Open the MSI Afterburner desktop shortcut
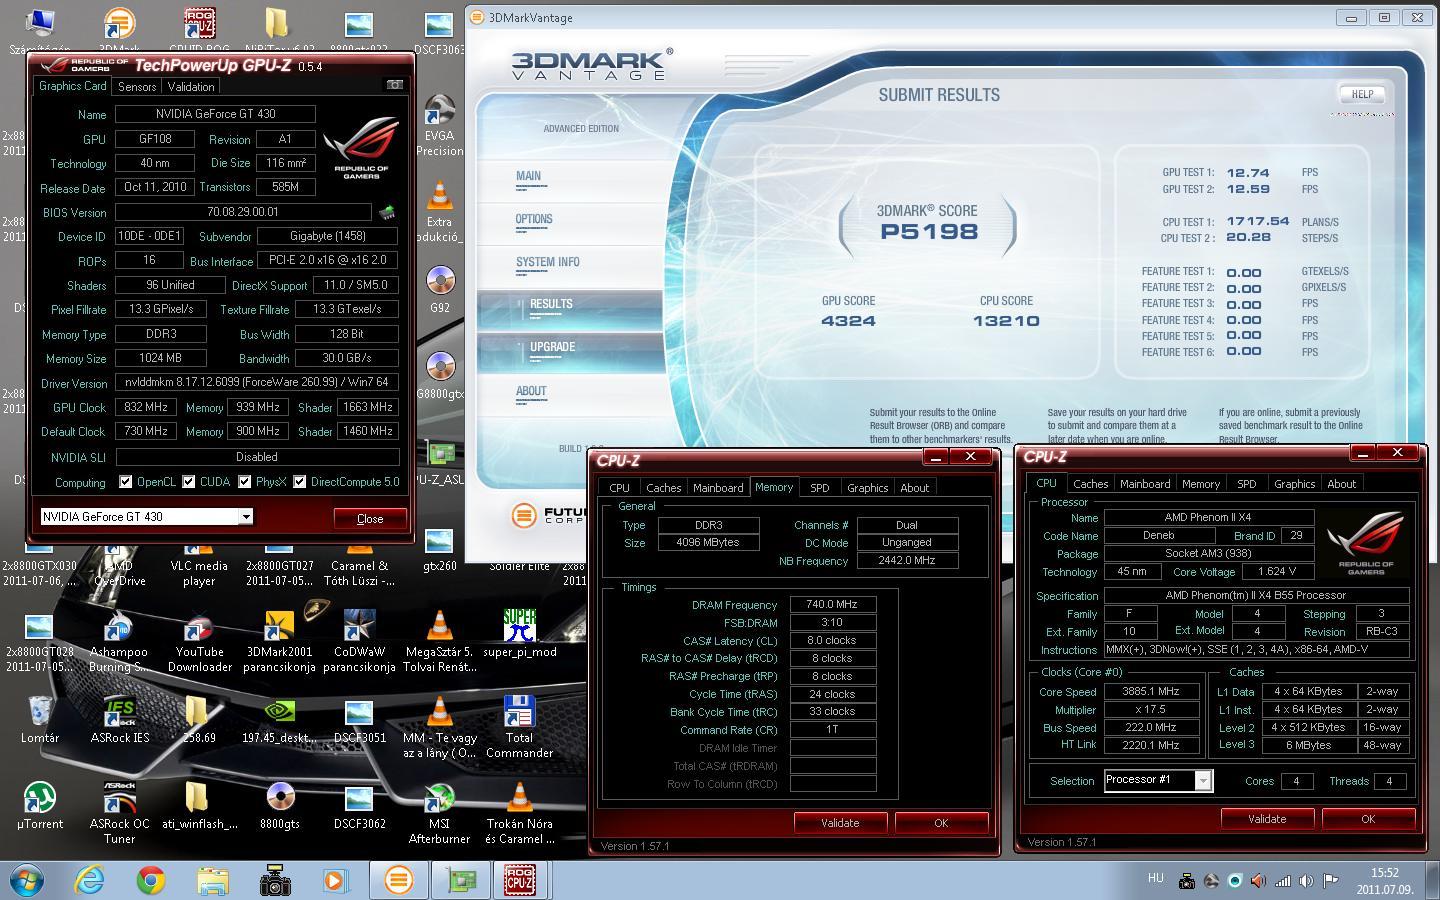 click(439, 813)
